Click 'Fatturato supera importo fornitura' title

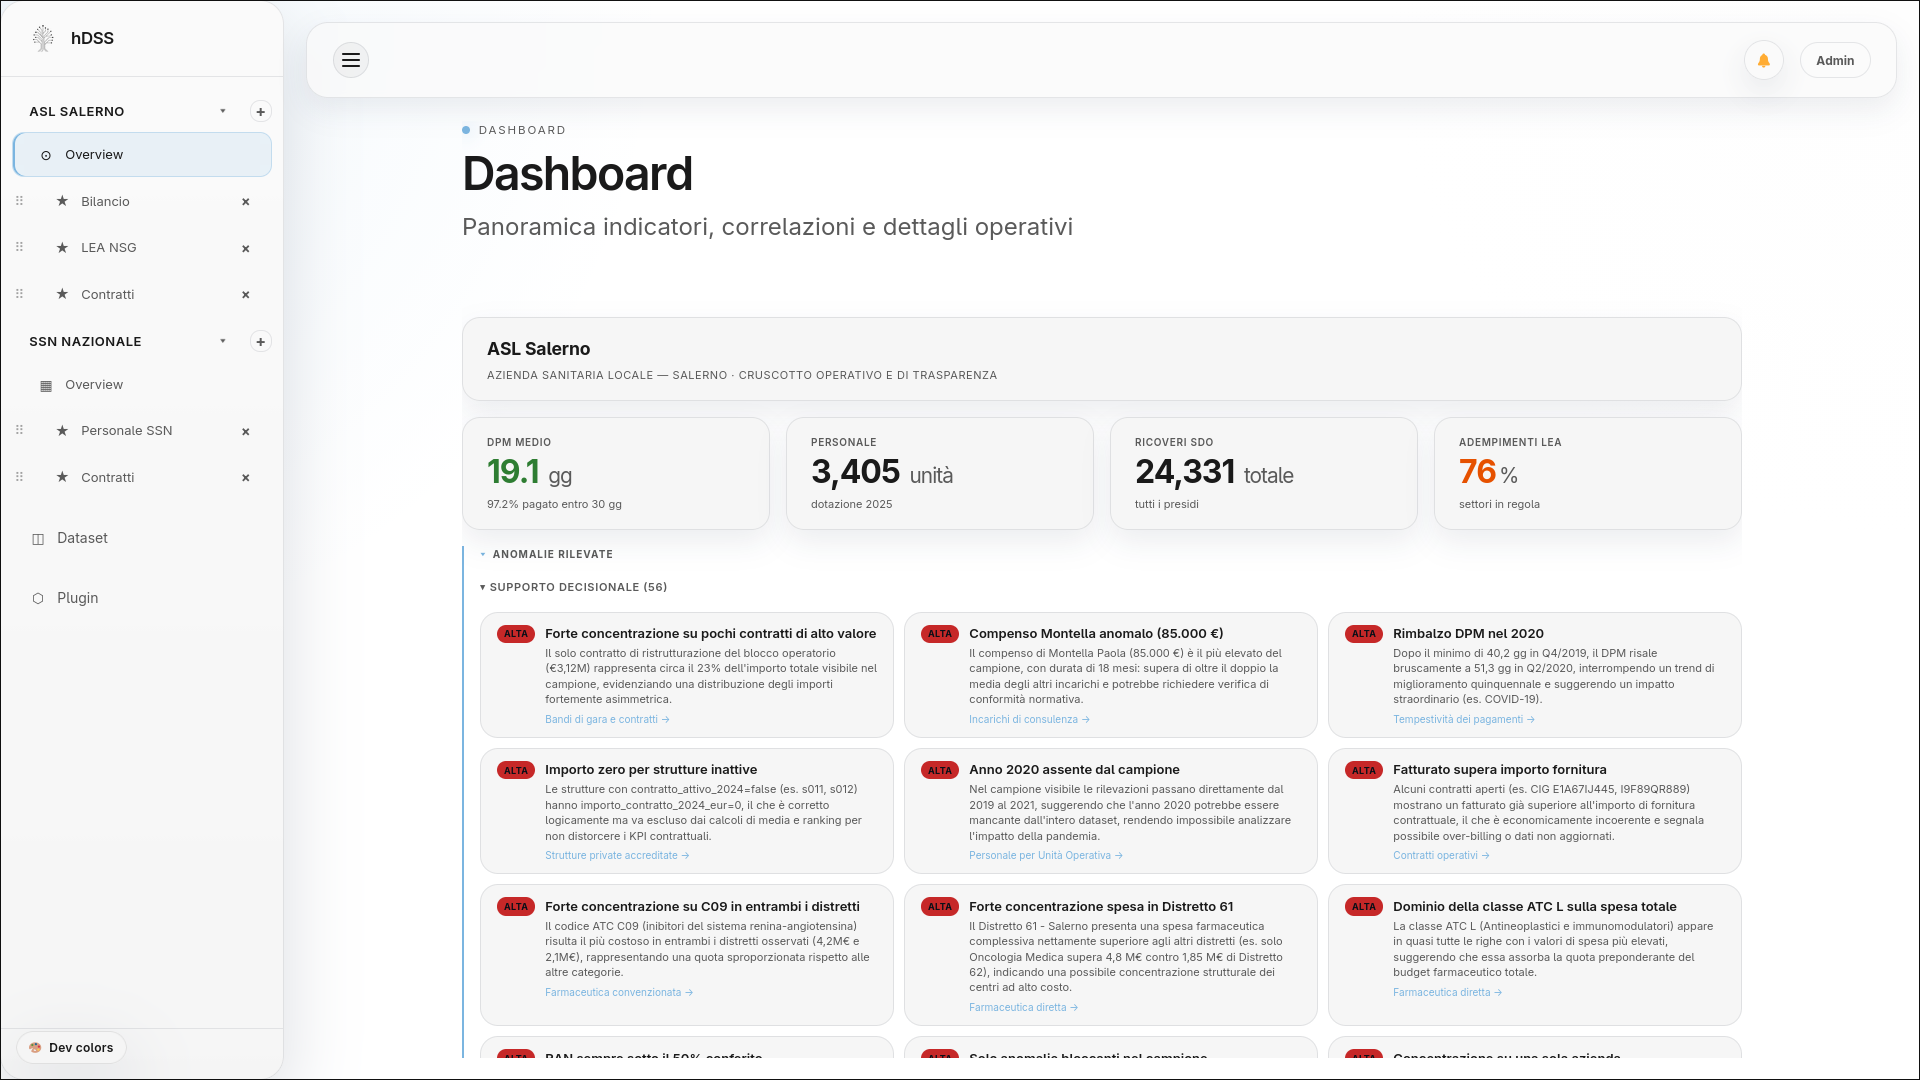pos(1500,770)
